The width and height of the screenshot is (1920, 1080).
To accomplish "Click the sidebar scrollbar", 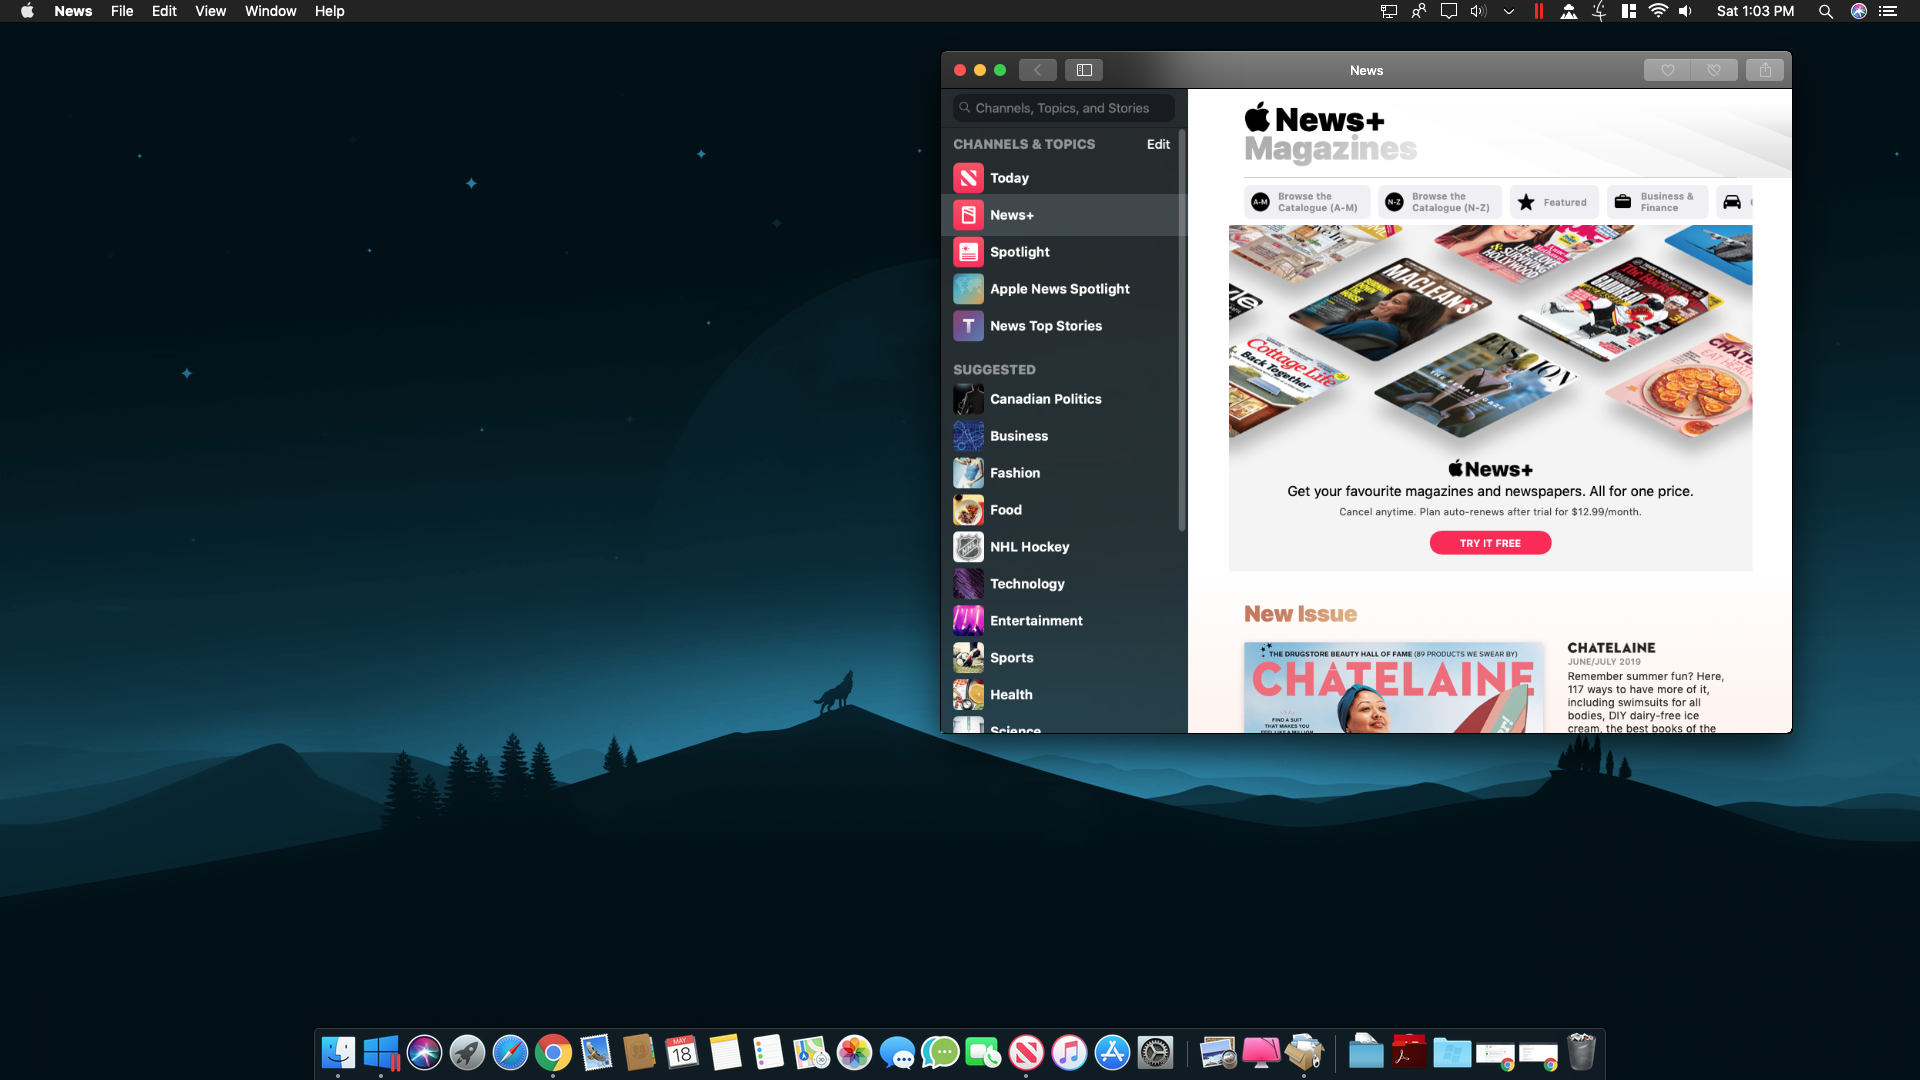I will pyautogui.click(x=1182, y=330).
